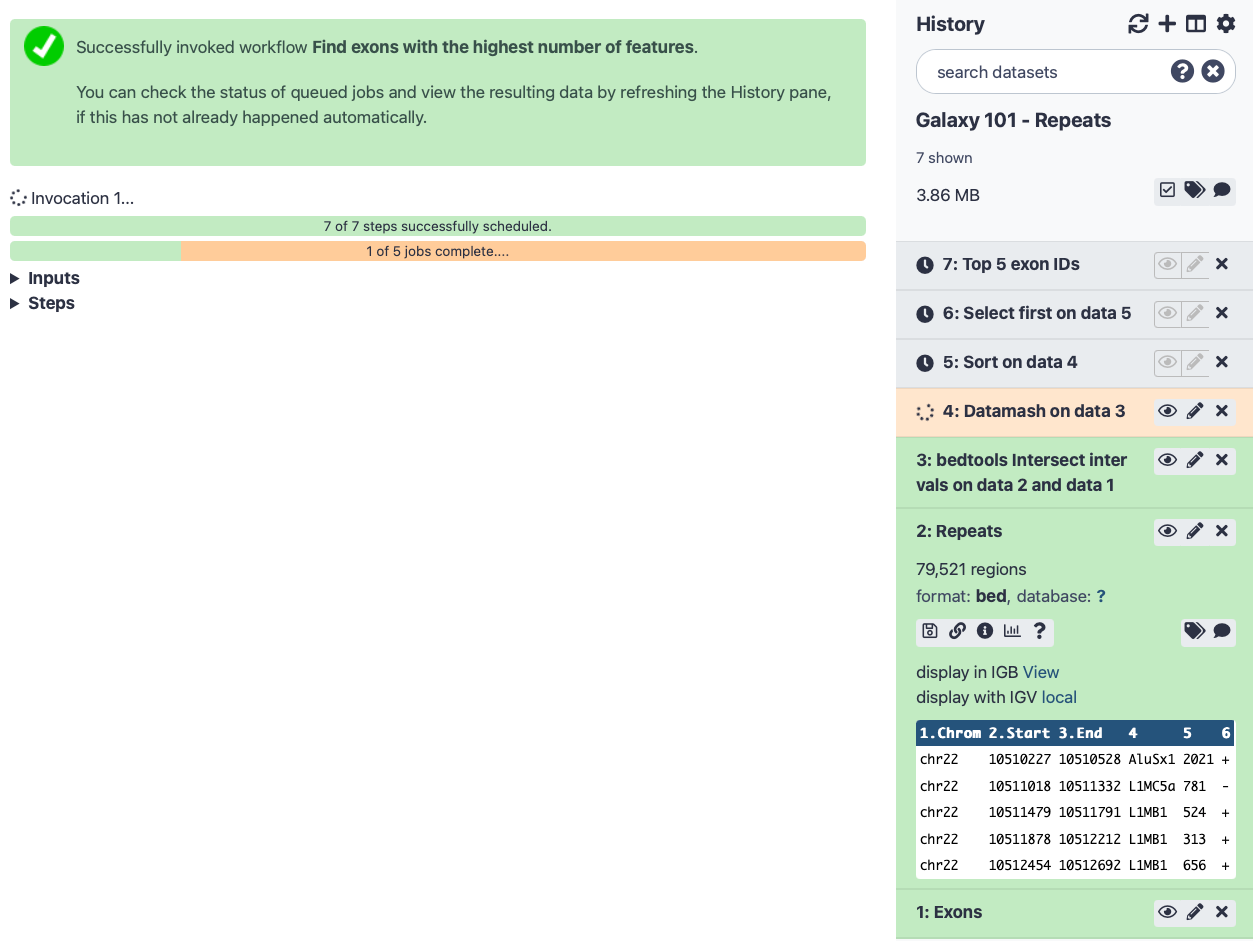This screenshot has width=1253, height=941.
Task: Select the AluSx1 cell in Repeats preview
Action: 1152,760
